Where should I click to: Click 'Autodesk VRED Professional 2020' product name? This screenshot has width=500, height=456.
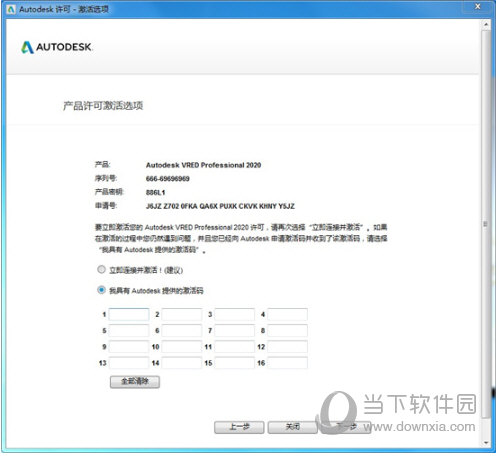pyautogui.click(x=203, y=165)
